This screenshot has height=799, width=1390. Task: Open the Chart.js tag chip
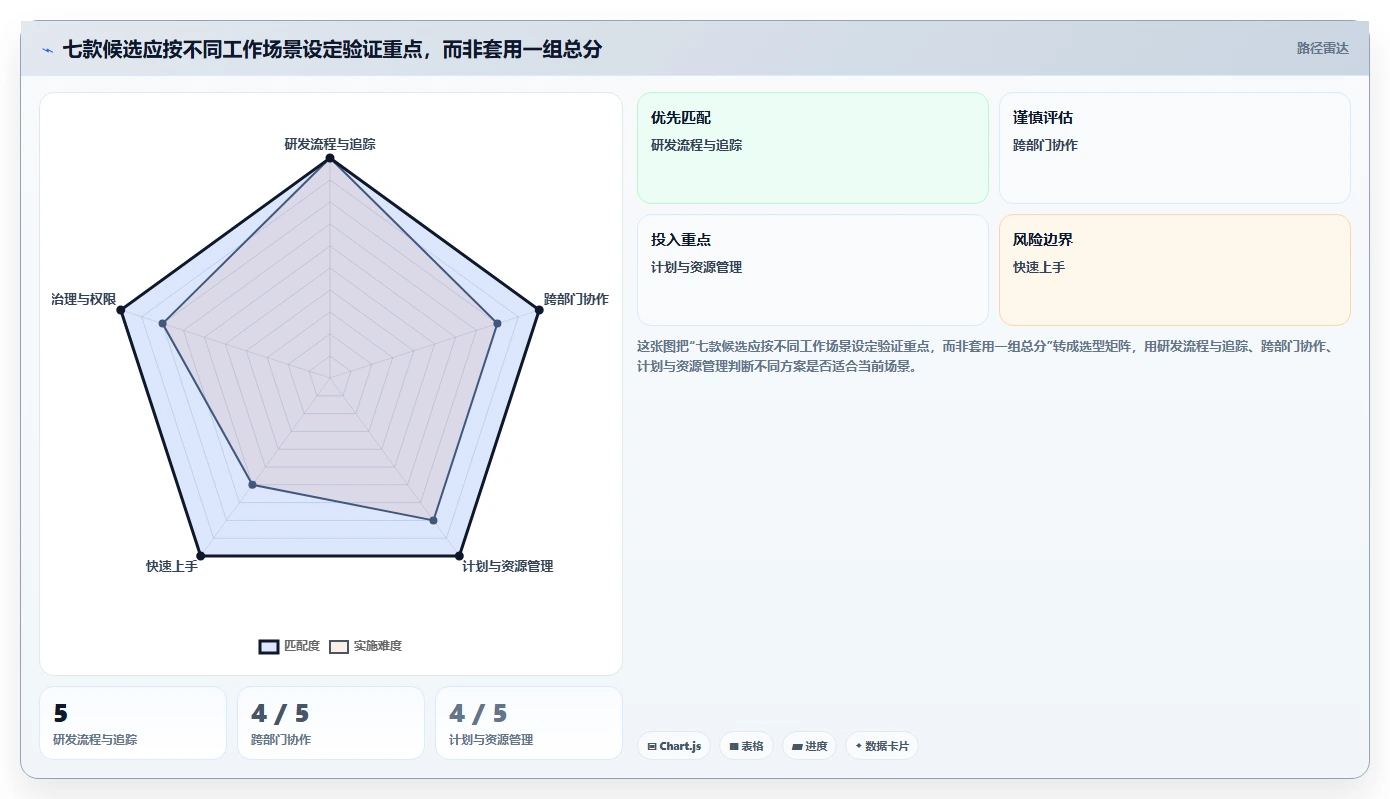(674, 746)
